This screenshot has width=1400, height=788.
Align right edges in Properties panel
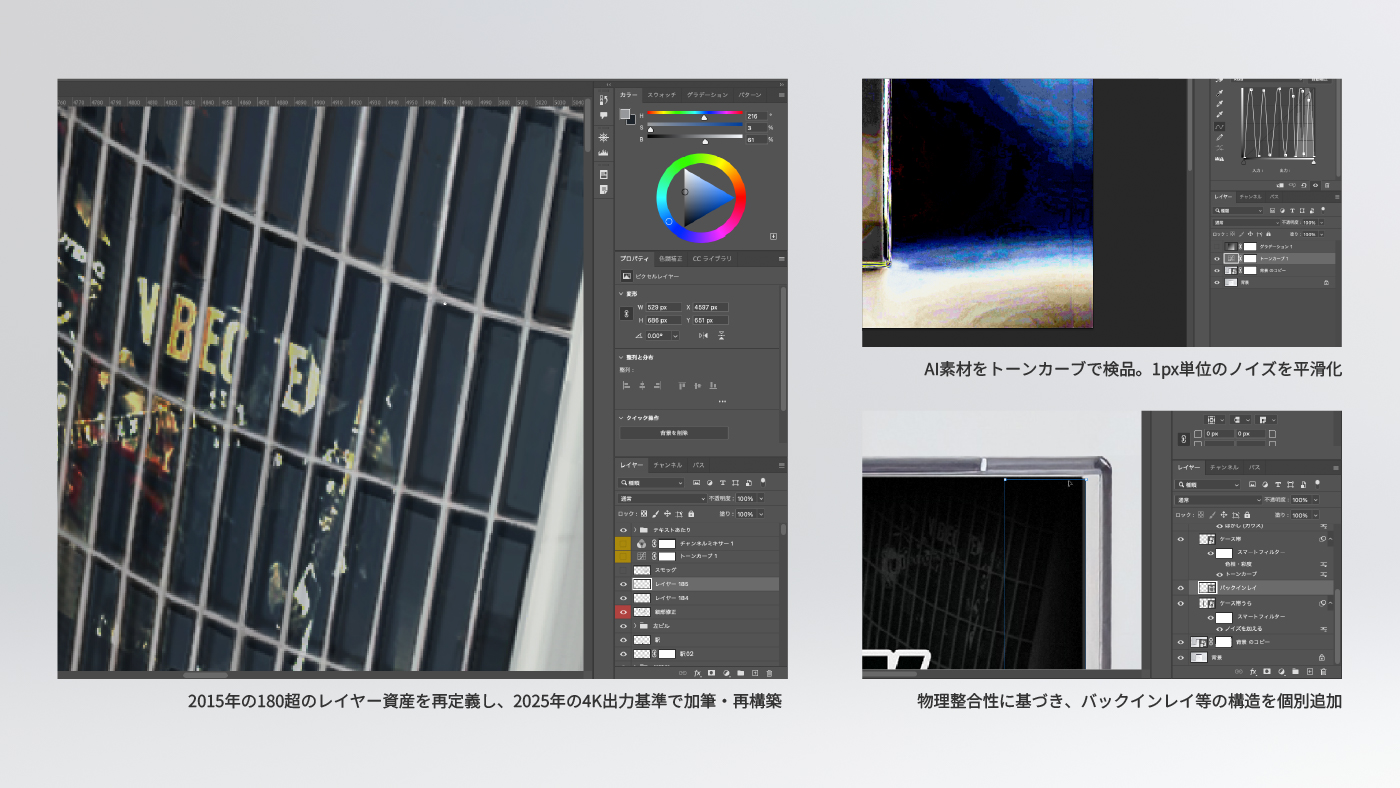[657, 385]
